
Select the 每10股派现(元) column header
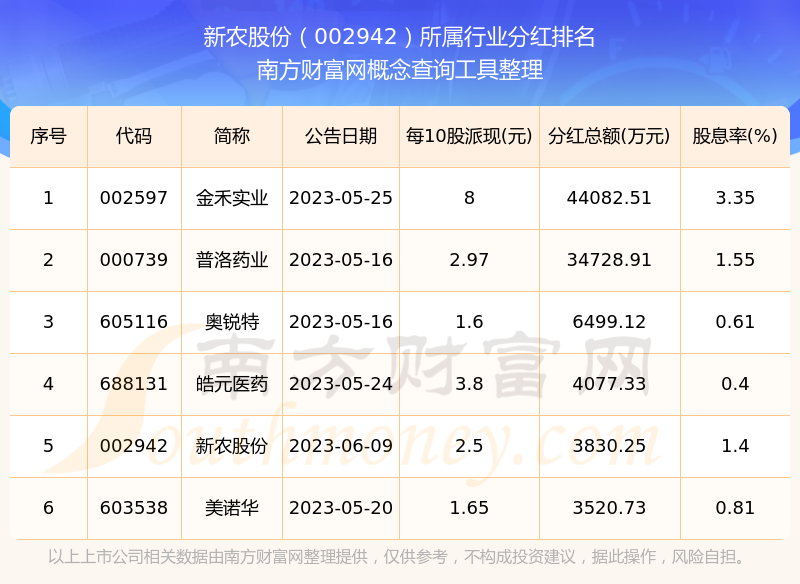(x=469, y=136)
